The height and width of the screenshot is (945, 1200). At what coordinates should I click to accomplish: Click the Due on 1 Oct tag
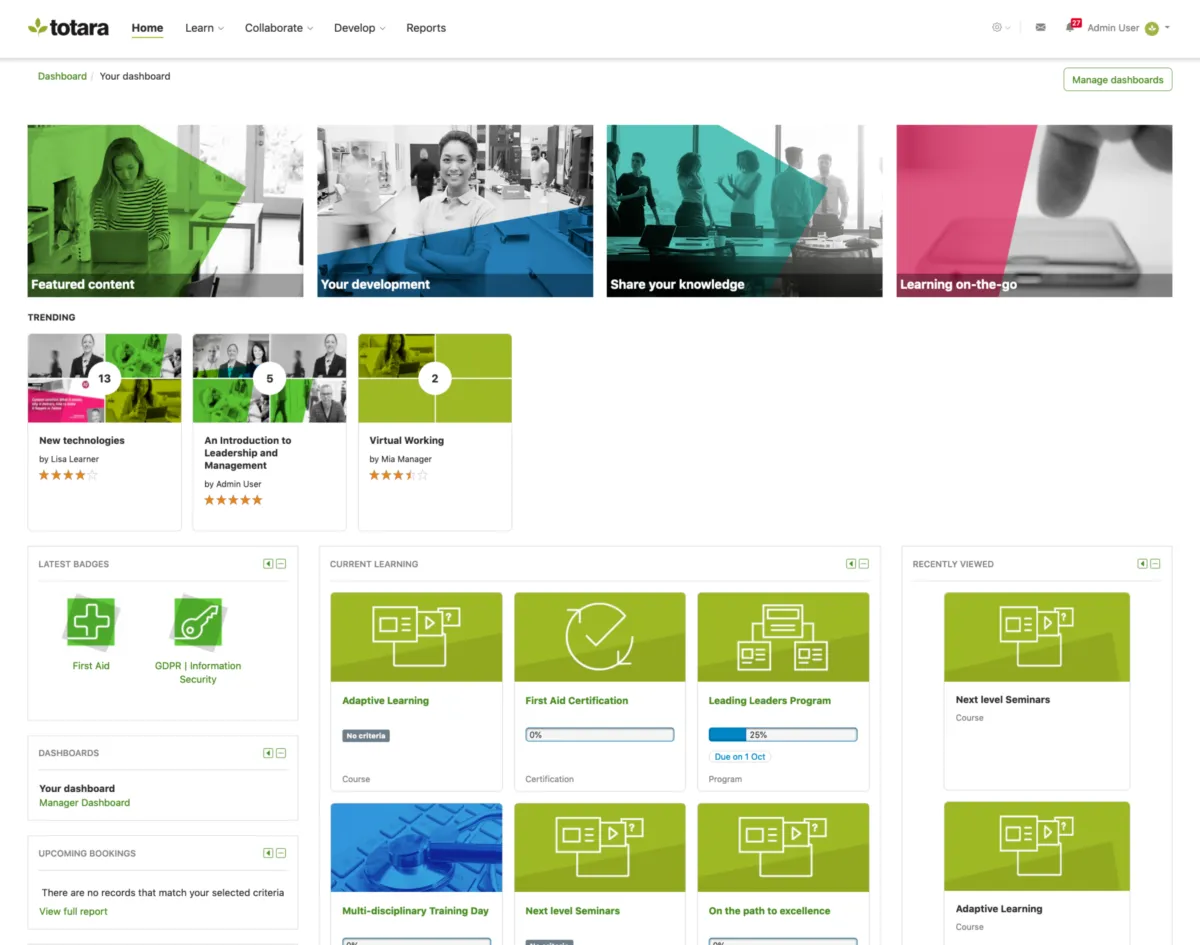point(740,757)
